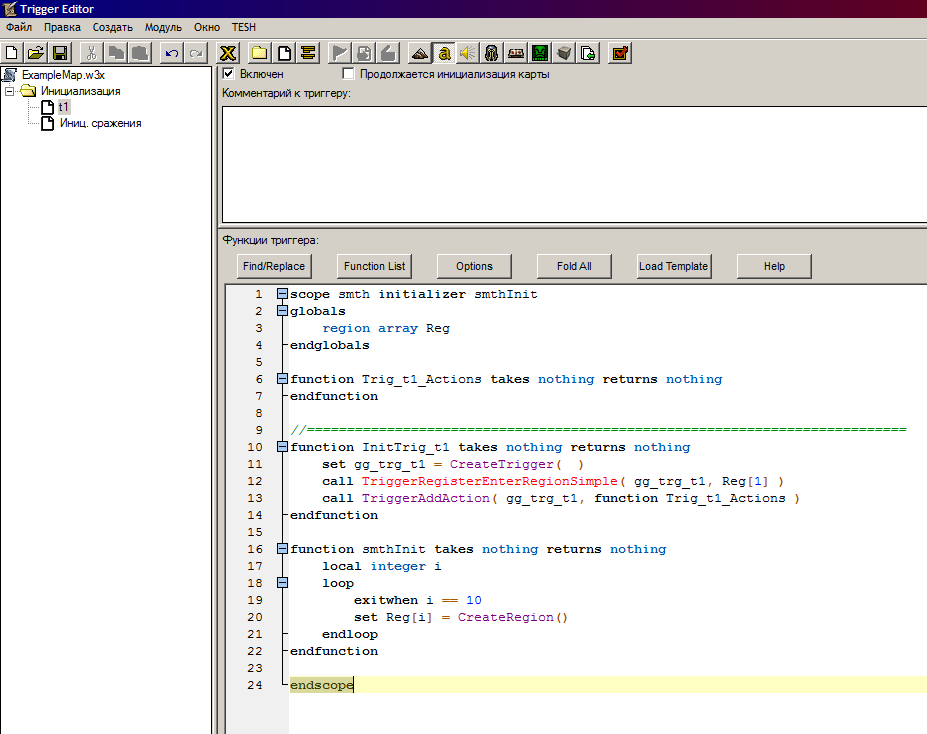The image size is (927, 734).
Task: Open Object Editor helmet icon
Action: [492, 53]
